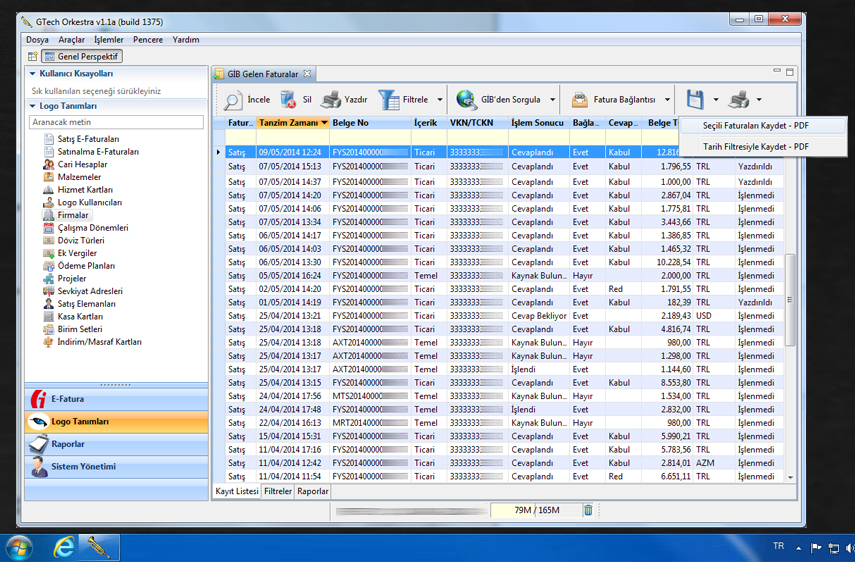
Task: Choose Seçili Faturaları Kaydet - PDF
Action: [763, 125]
